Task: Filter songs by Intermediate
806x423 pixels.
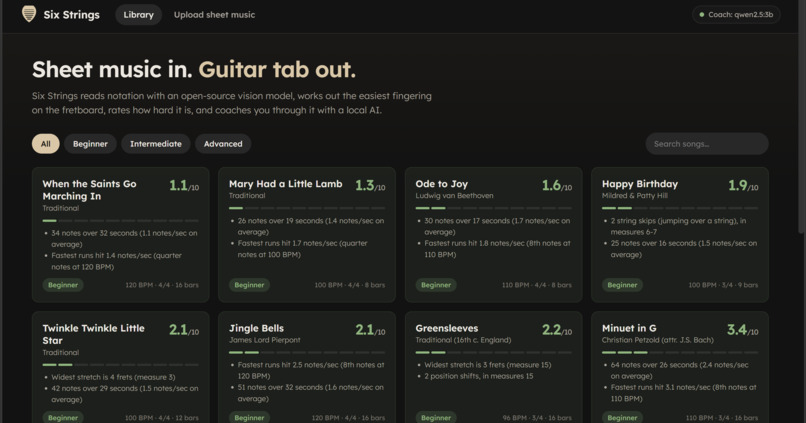Action: (156, 144)
